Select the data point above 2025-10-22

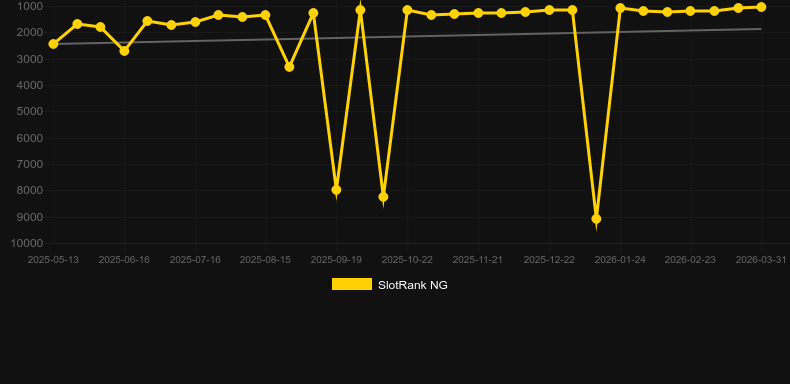[407, 10]
